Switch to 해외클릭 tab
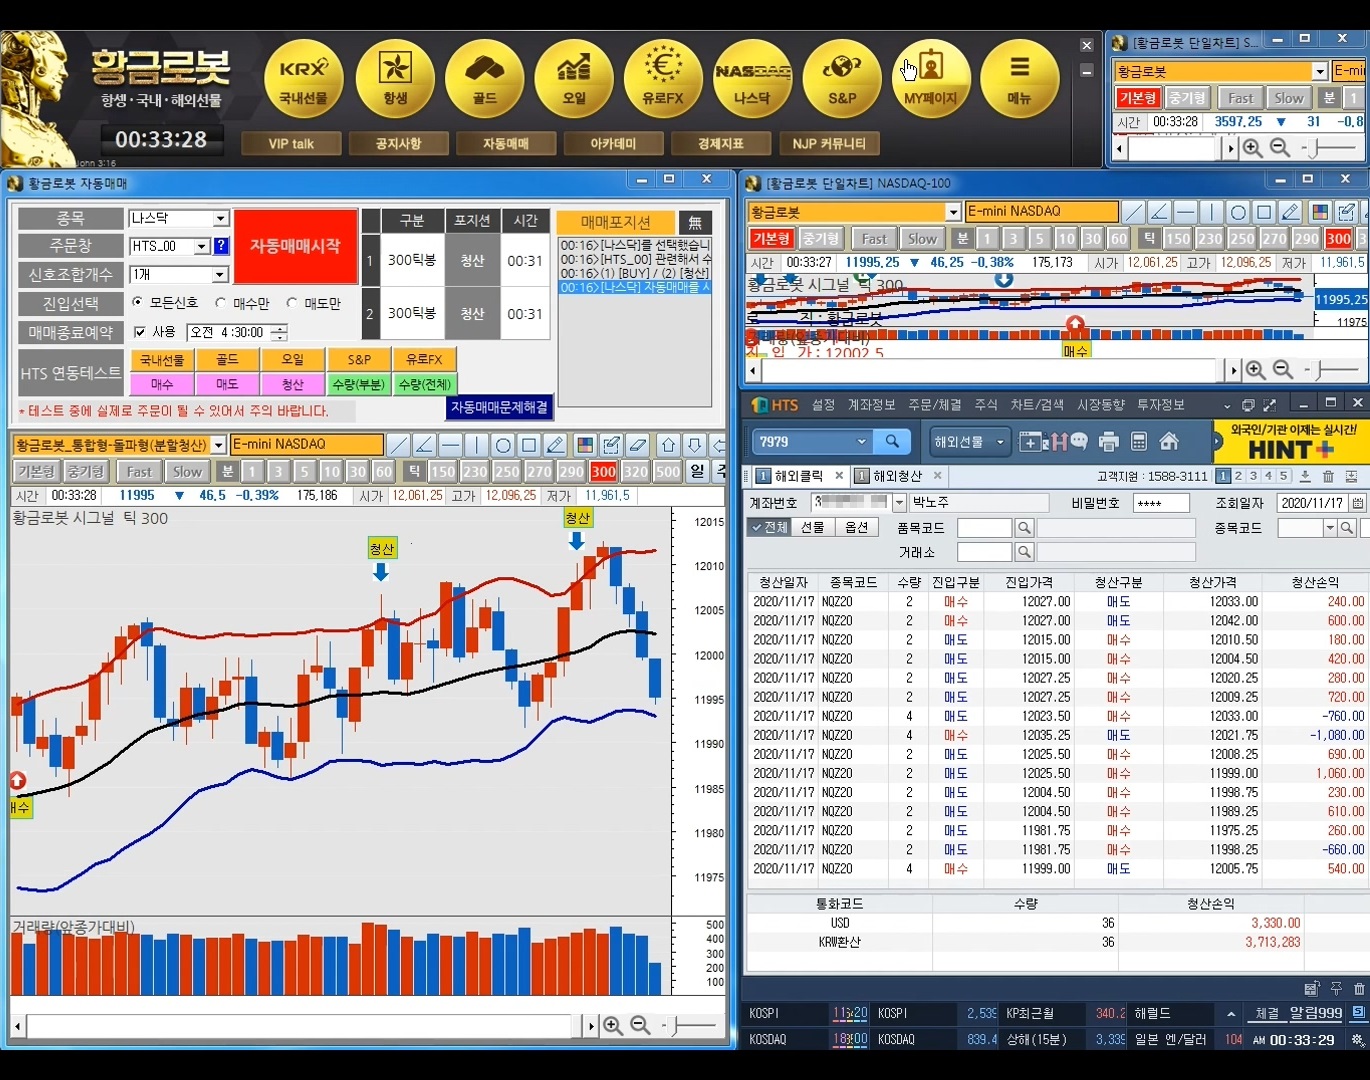Image resolution: width=1370 pixels, height=1080 pixels. 798,476
